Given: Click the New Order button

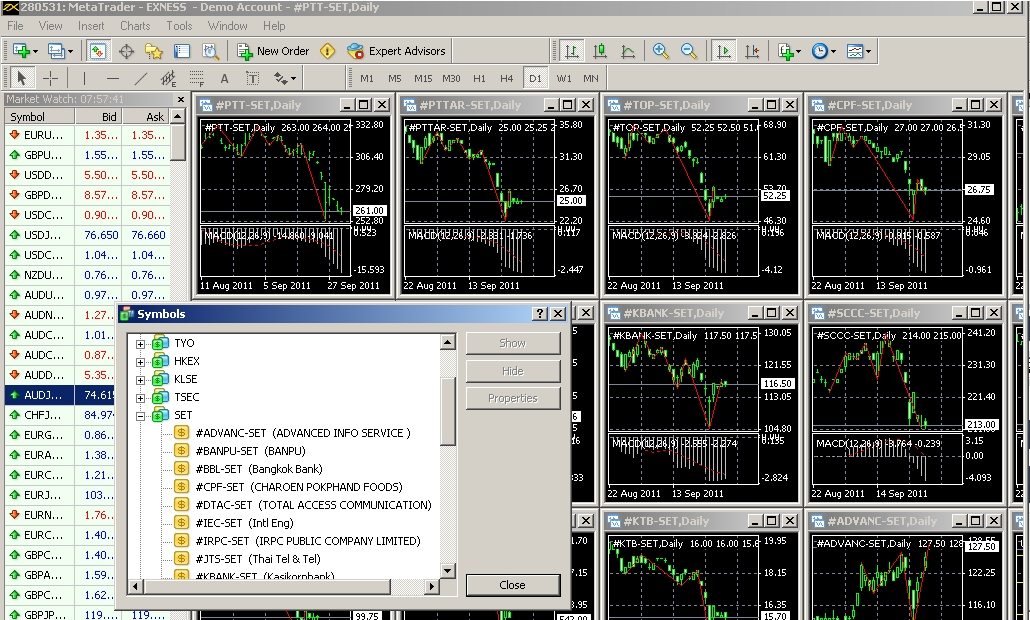Looking at the screenshot, I should 273,51.
